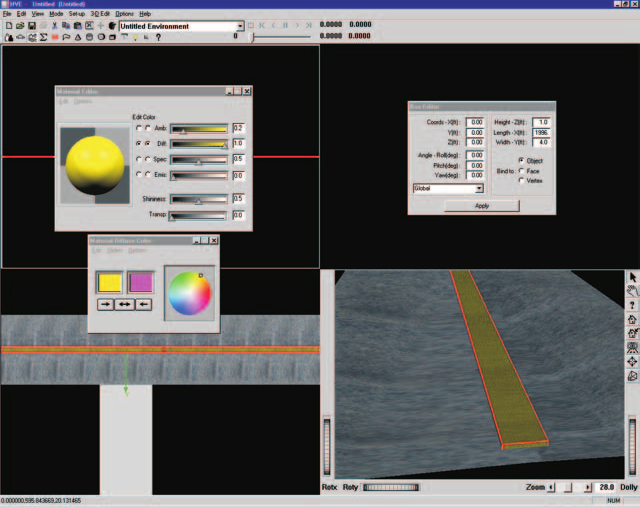The image size is (640, 507).
Task: Select the Object bind radio button
Action: 521,160
